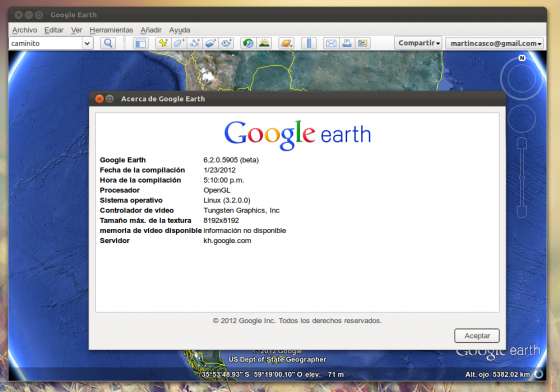Click the Alt. ojo altitude readout
Viewport: 560px width, 392px height.
pos(497,375)
